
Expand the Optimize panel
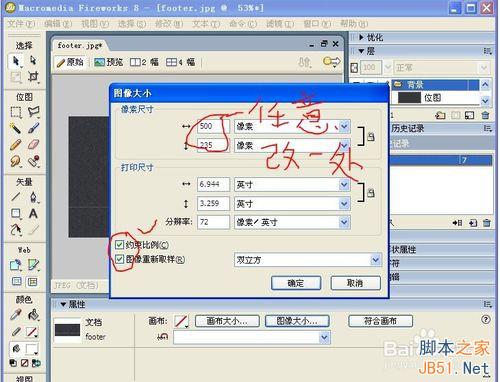[362, 37]
